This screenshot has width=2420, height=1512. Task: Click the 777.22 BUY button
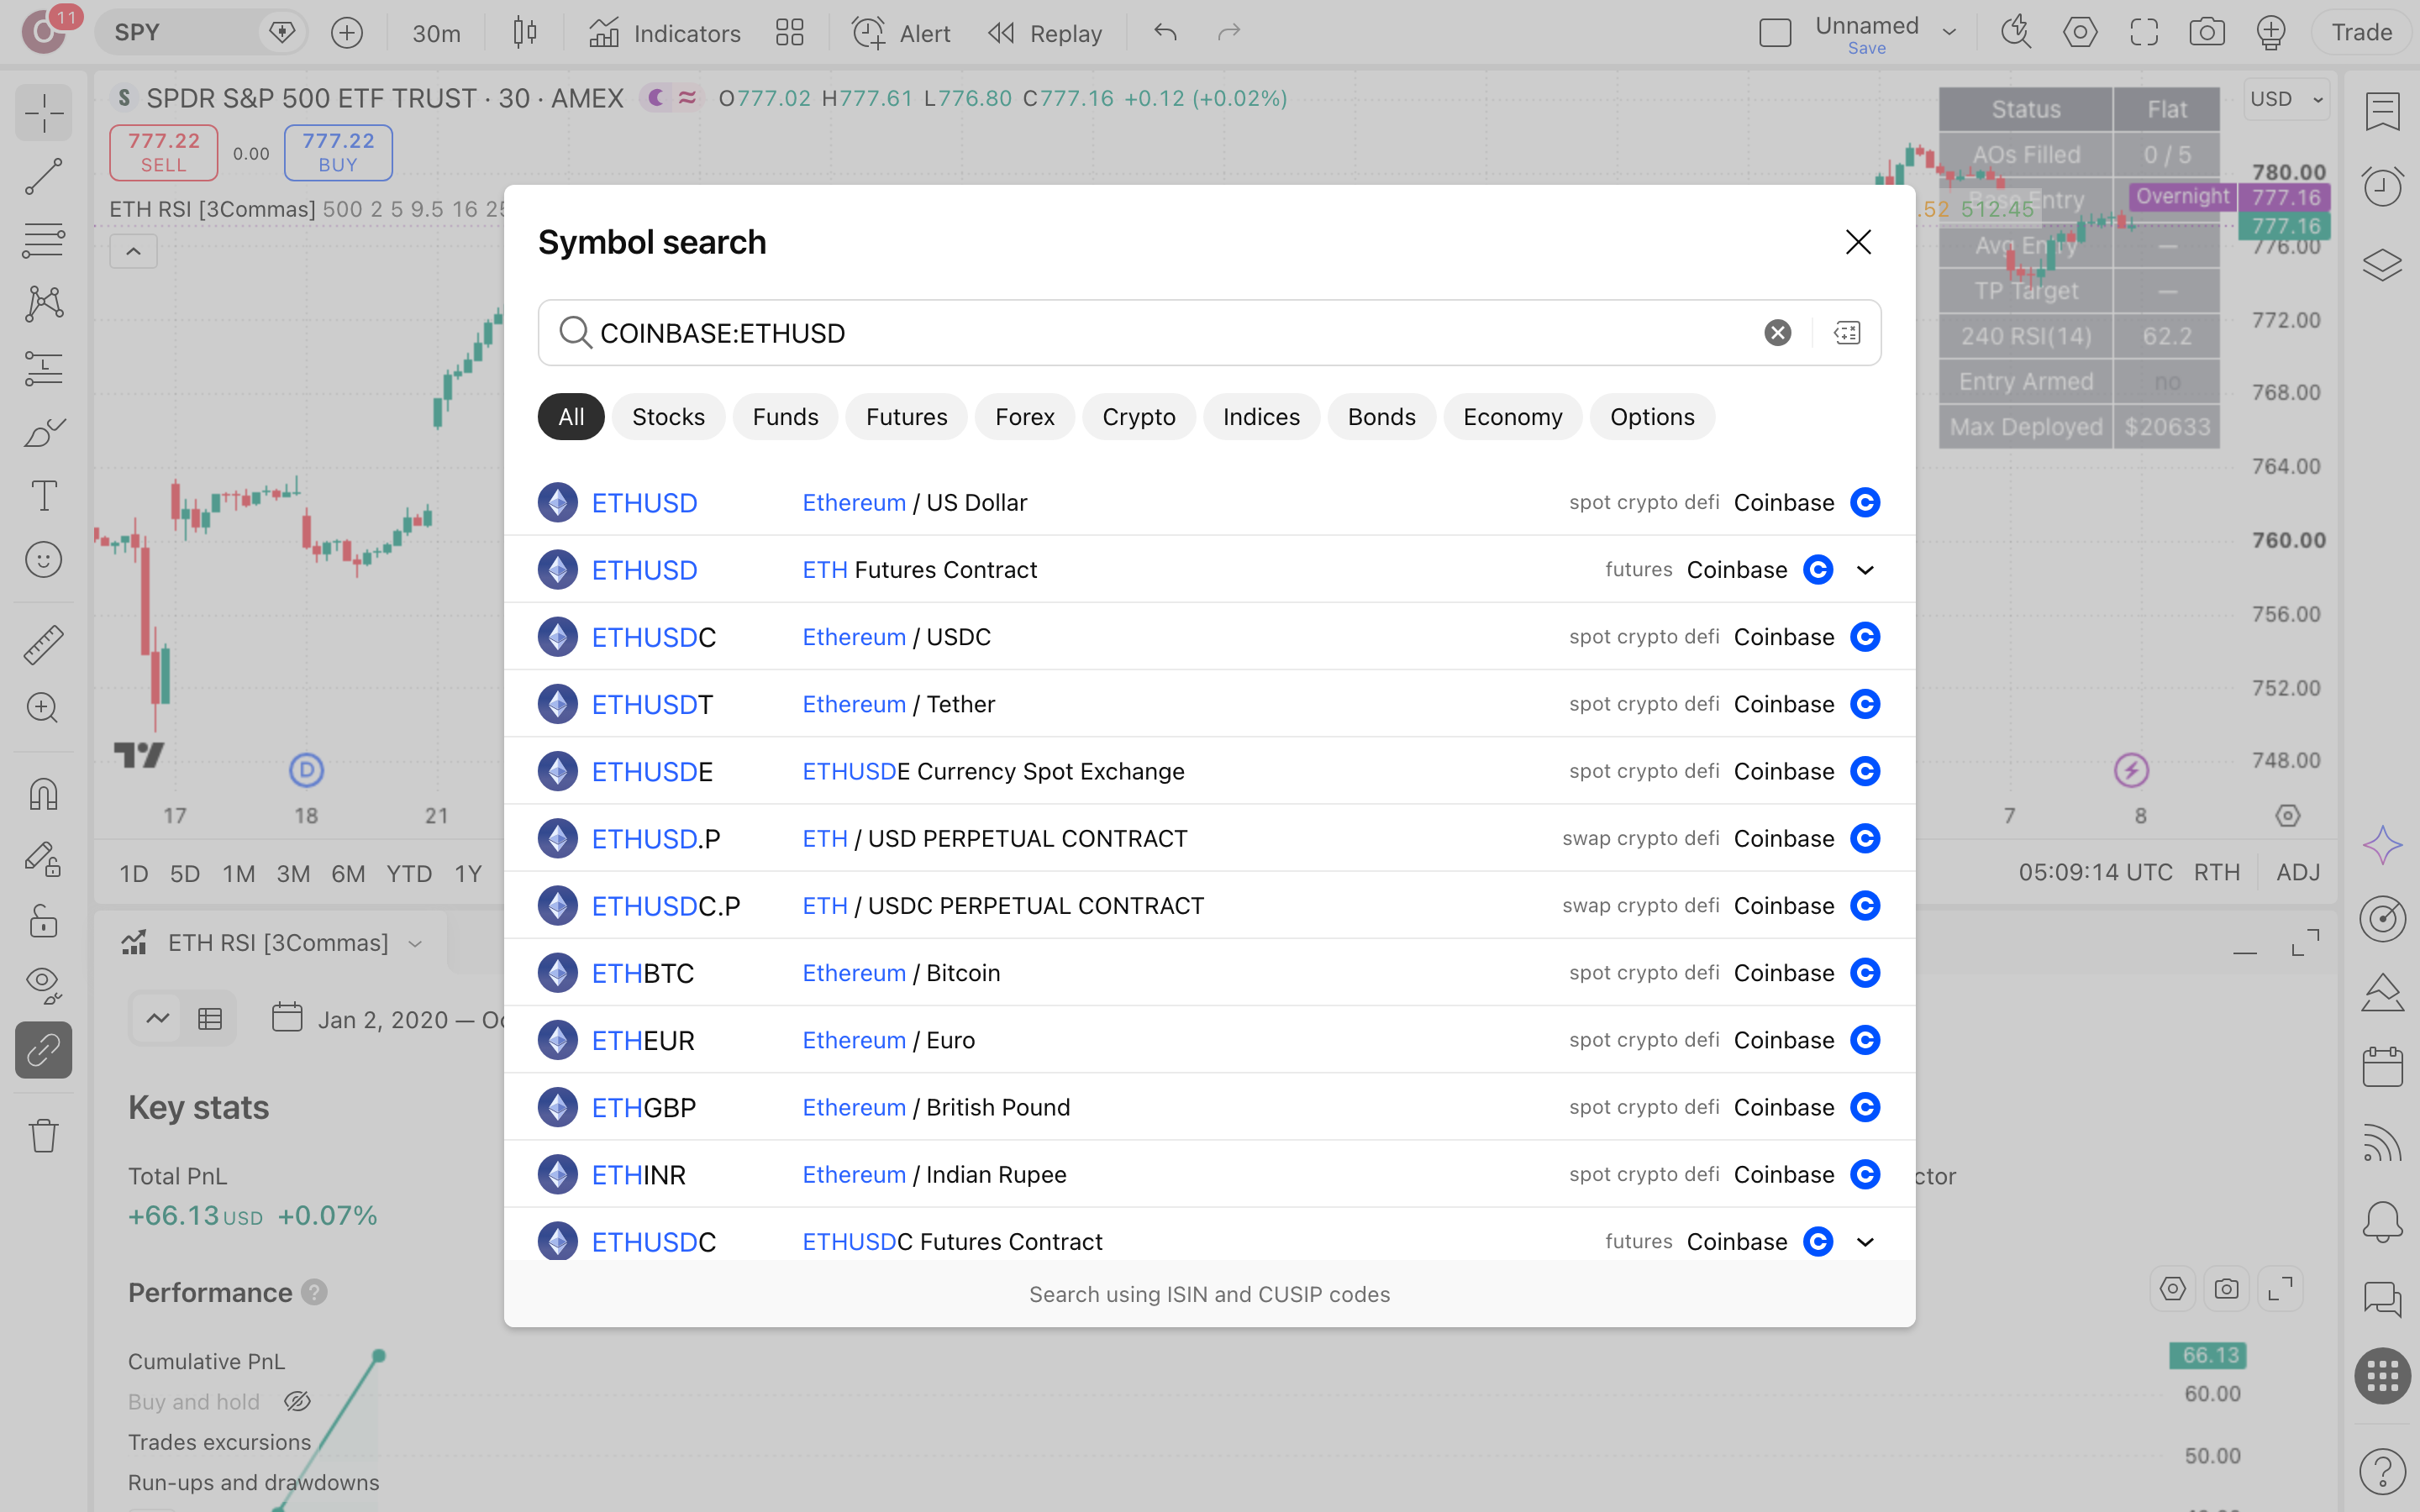pos(338,152)
